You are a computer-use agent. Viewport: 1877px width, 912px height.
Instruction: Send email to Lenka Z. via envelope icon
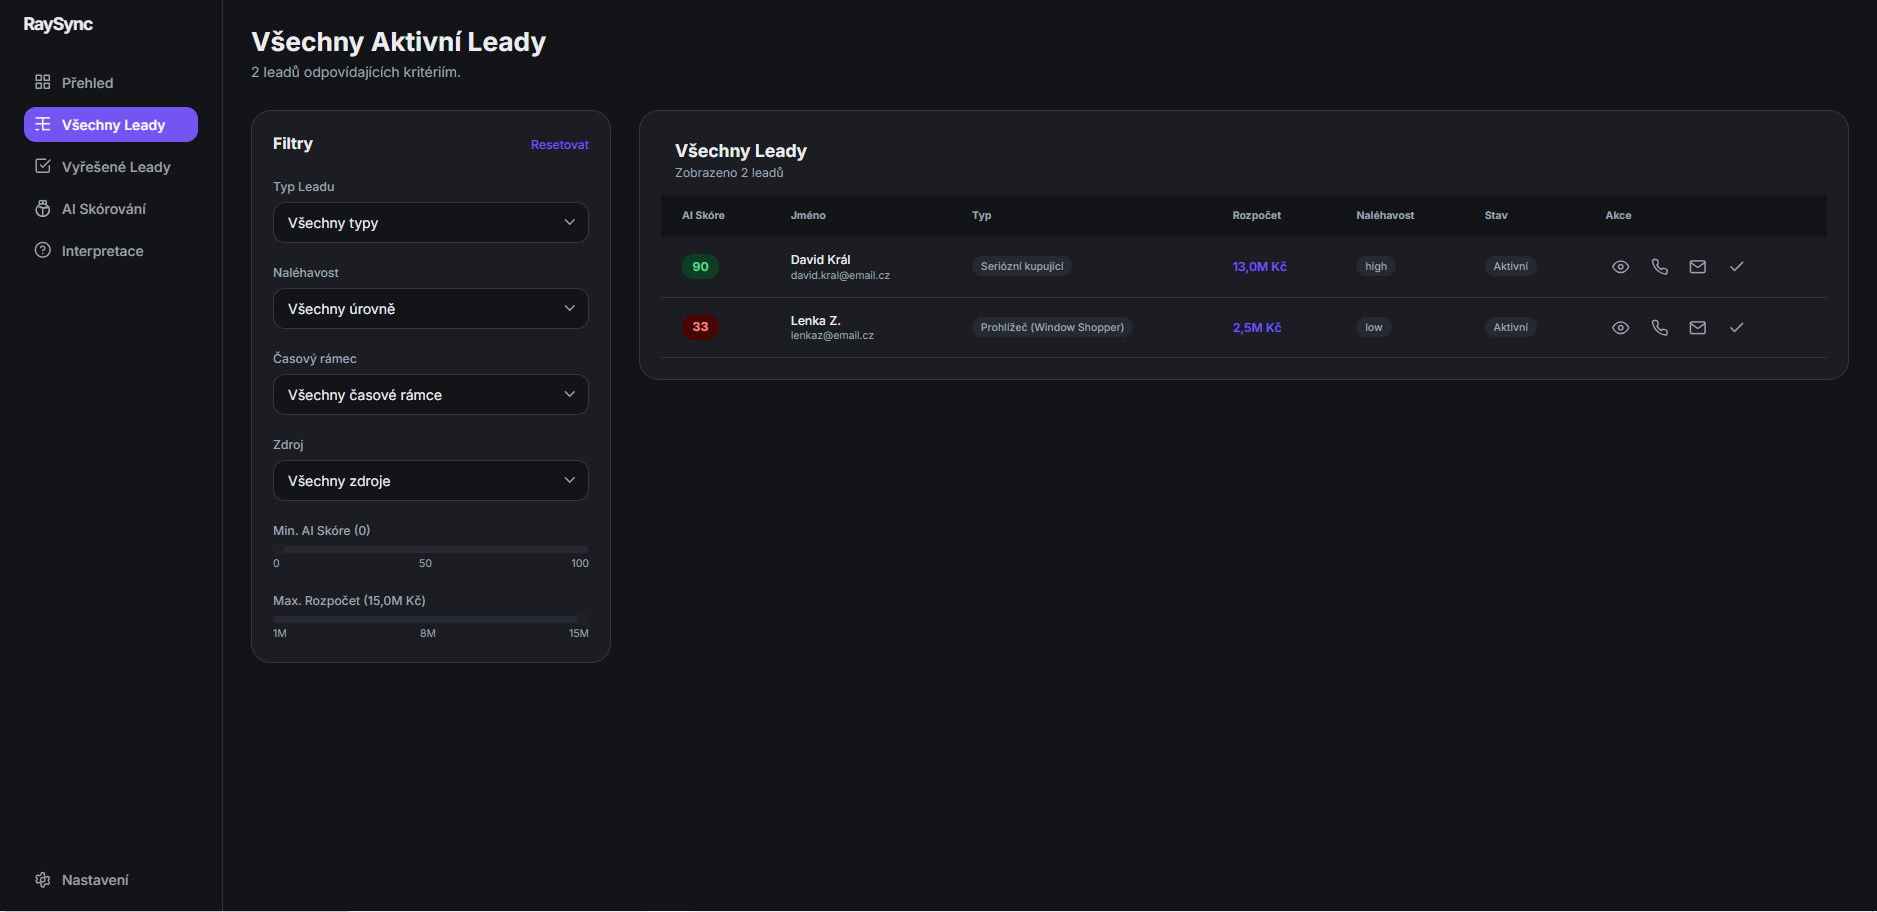(1697, 328)
